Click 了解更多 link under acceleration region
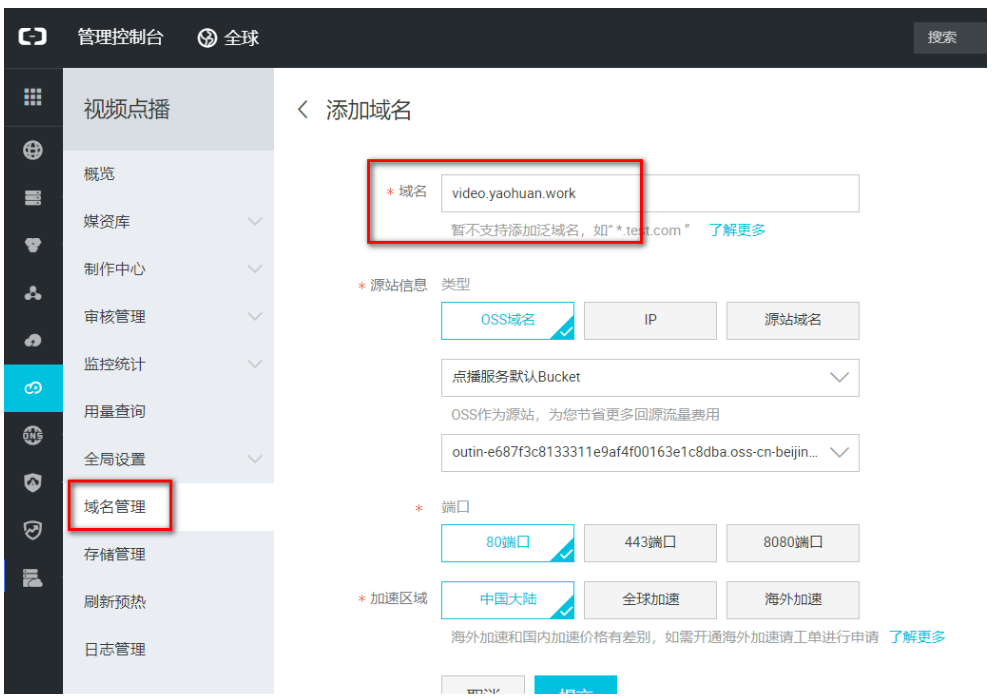Screen dimensions: 996x699 917,637
